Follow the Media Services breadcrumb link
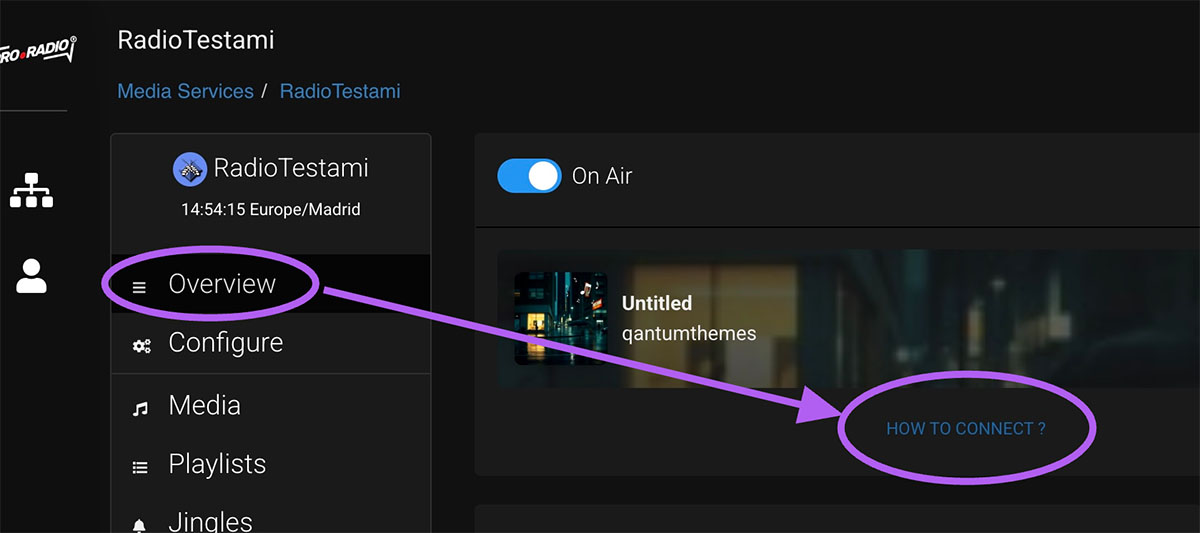 point(185,91)
